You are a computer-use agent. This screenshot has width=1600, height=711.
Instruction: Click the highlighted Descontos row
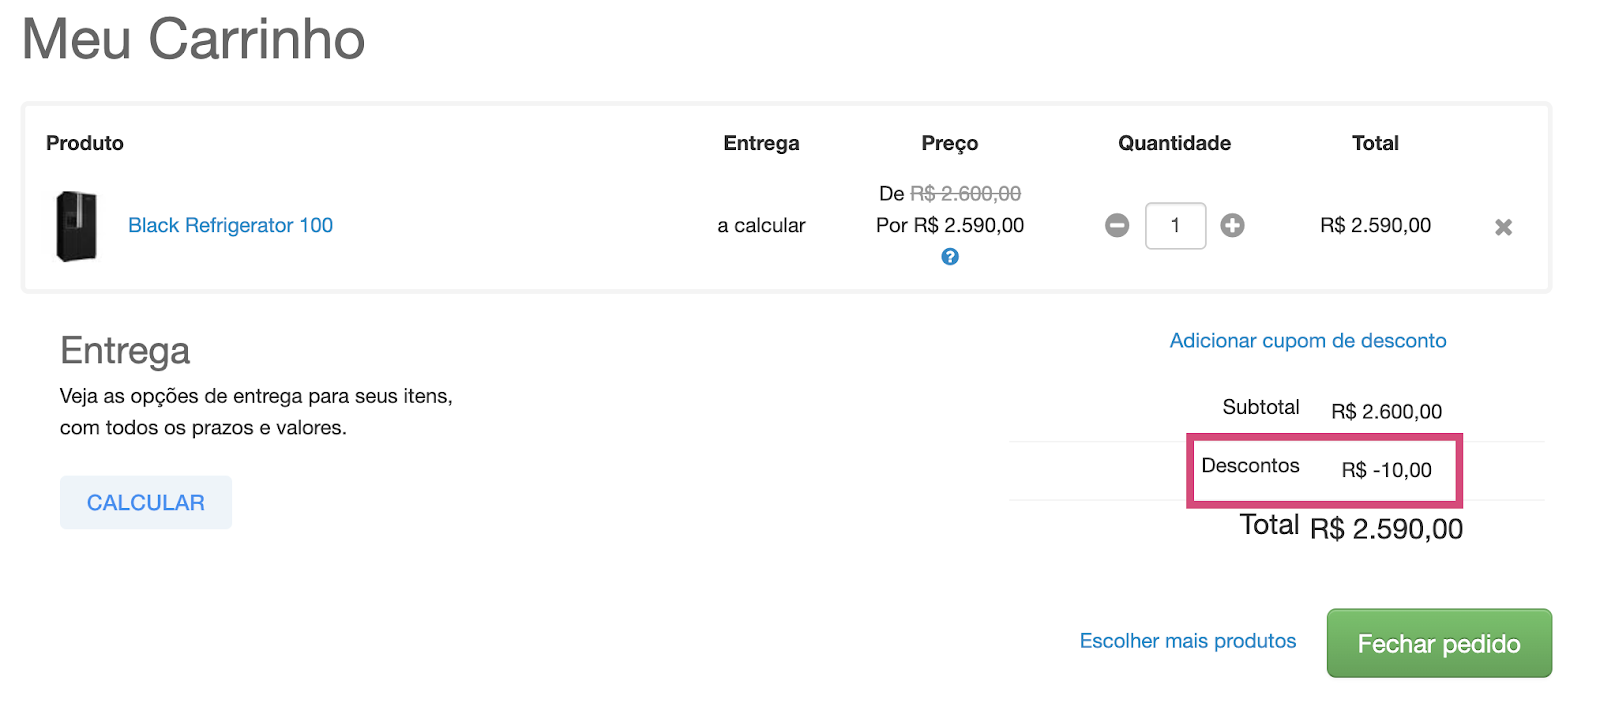[1324, 470]
